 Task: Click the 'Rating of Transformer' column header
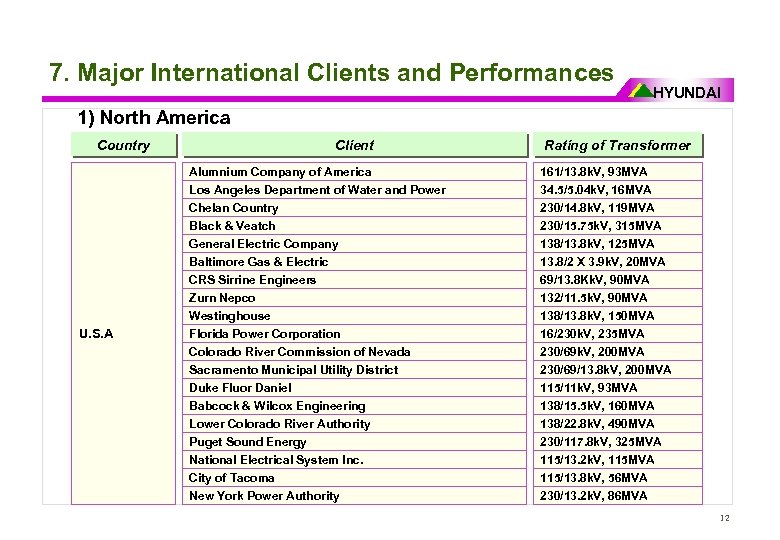618,145
